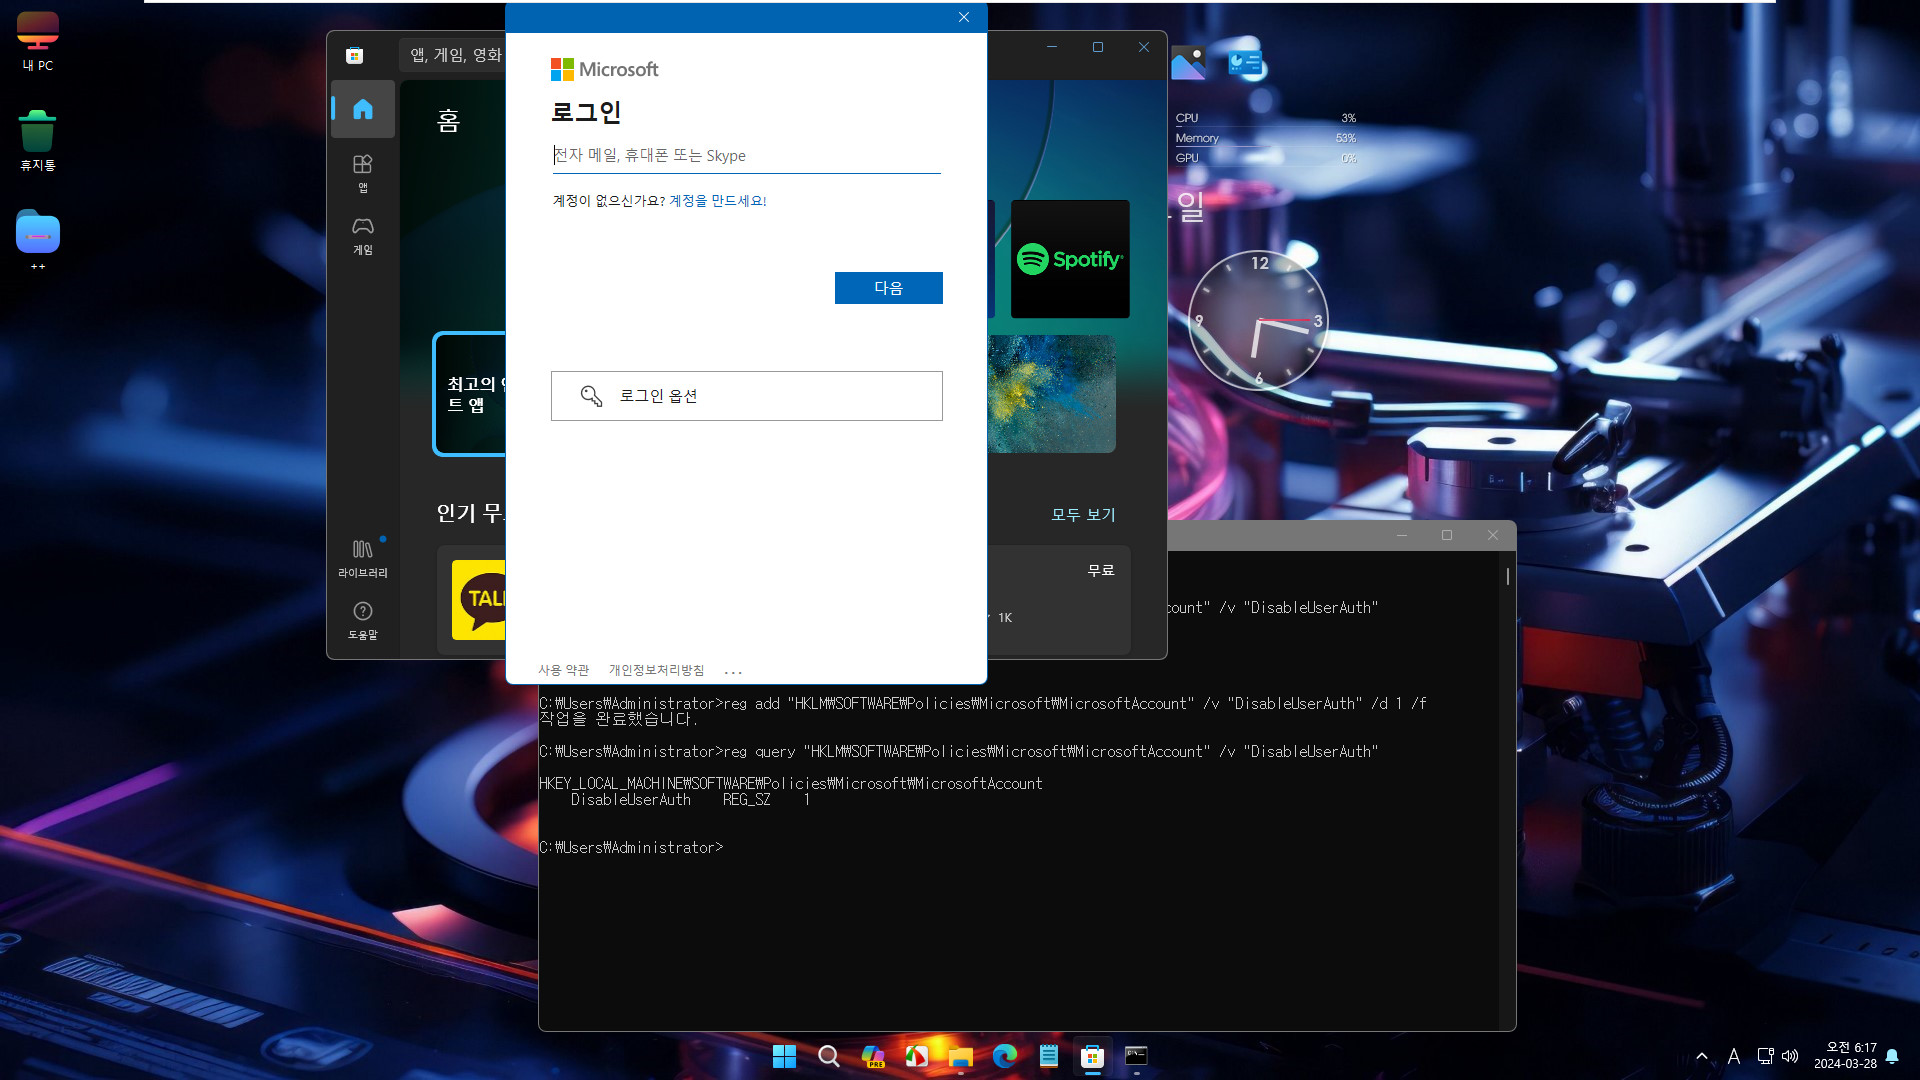Open the volume tray icon

coord(1791,1056)
